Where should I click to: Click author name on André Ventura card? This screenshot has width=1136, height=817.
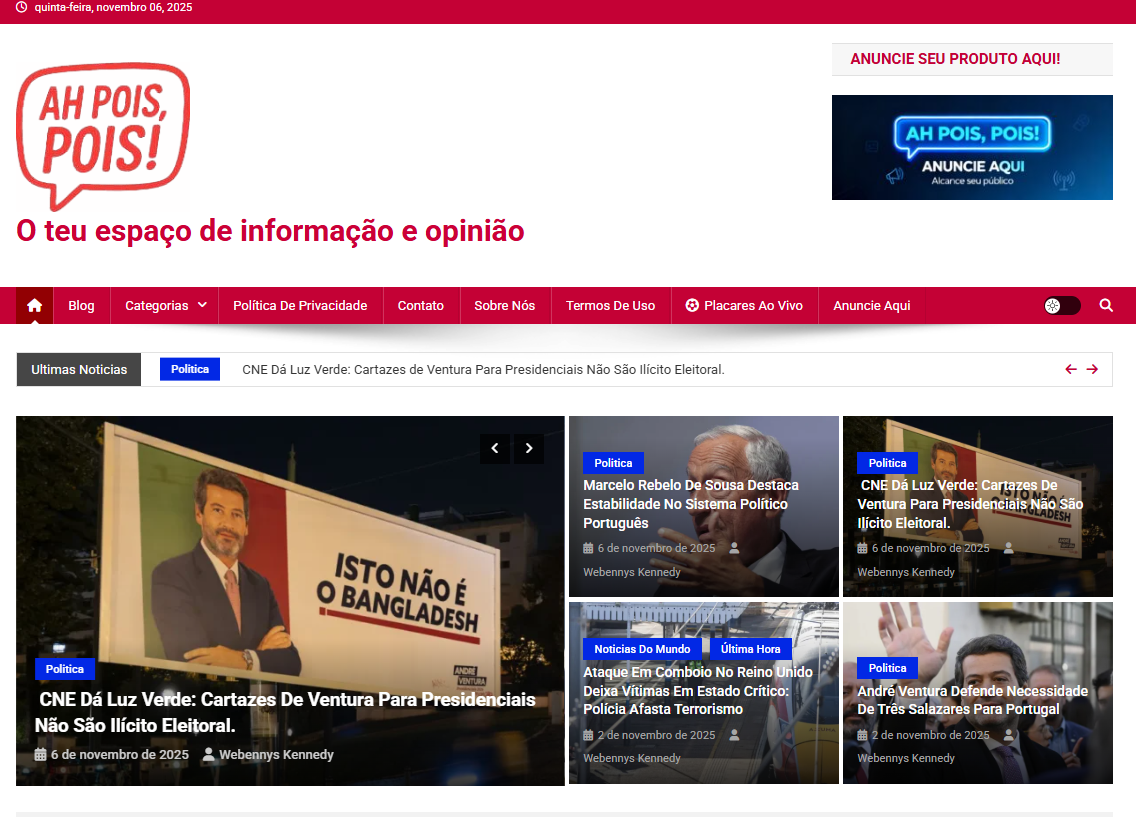point(906,758)
